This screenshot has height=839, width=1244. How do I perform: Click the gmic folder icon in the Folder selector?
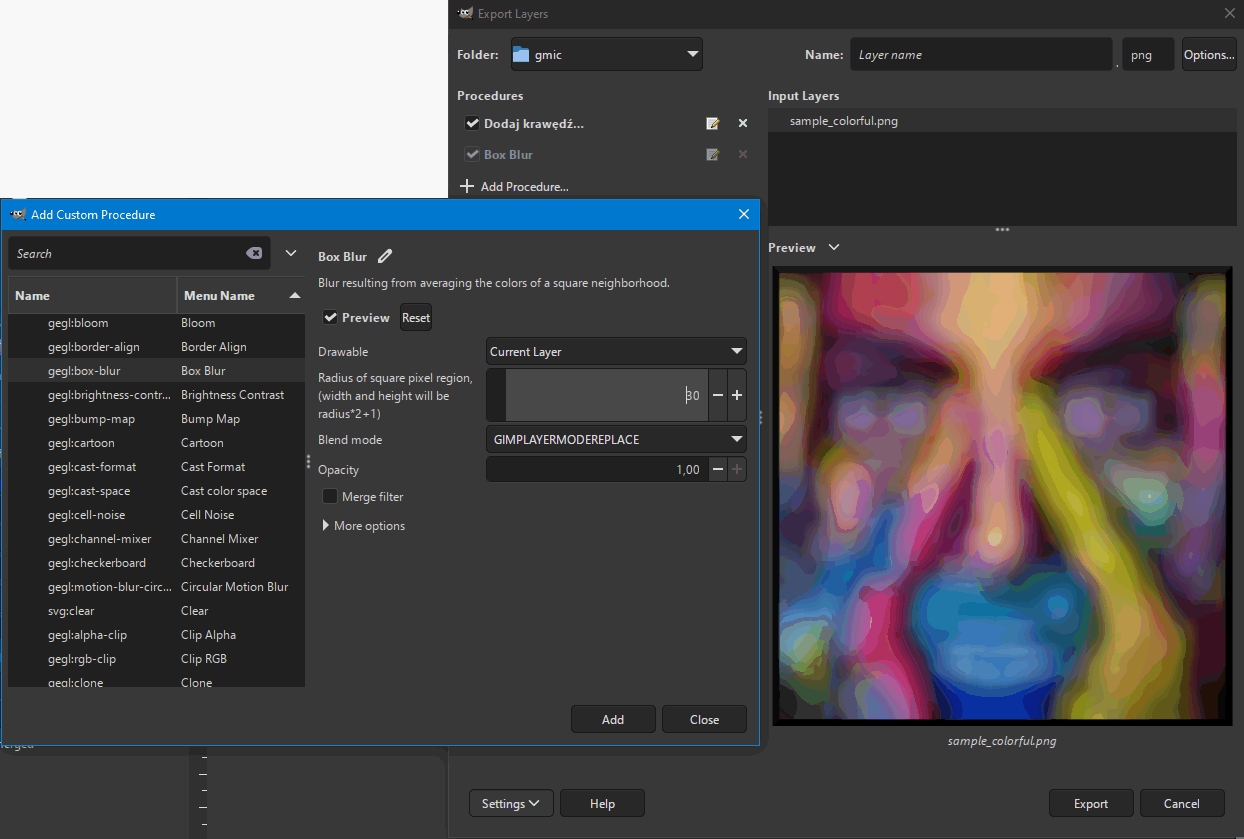click(521, 54)
